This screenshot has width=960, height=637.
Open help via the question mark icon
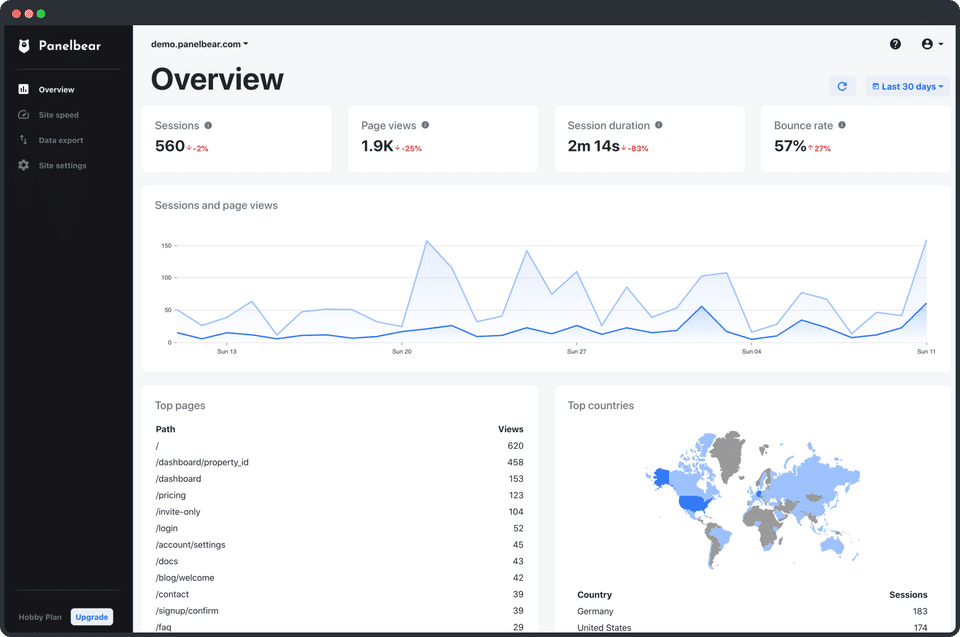[x=895, y=44]
